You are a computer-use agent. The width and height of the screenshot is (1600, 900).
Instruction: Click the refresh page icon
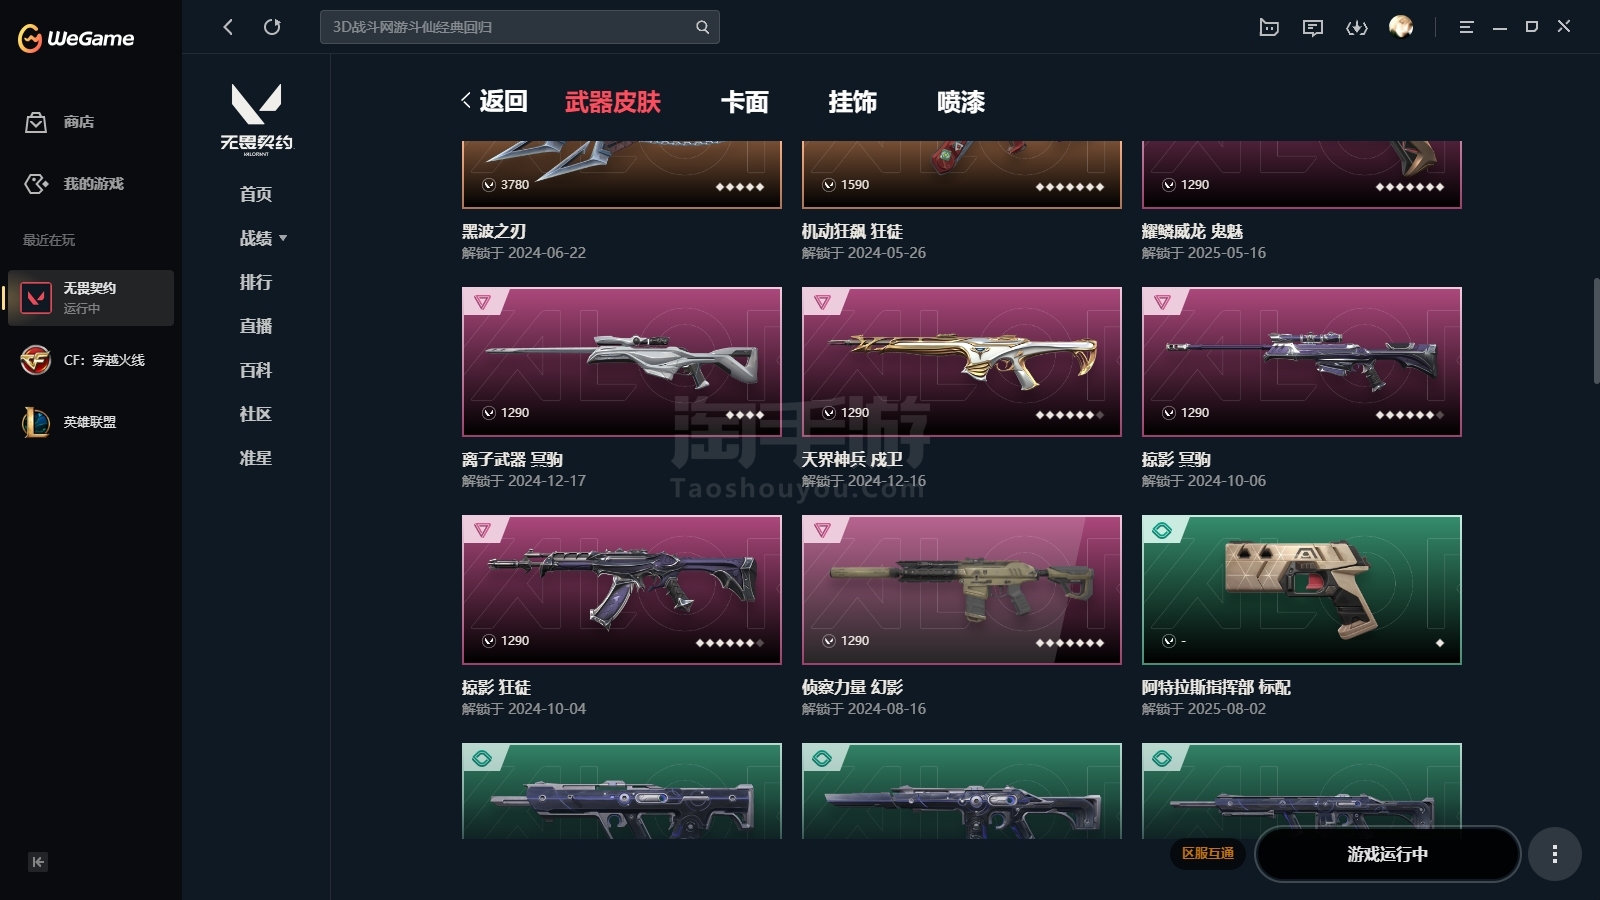(272, 27)
